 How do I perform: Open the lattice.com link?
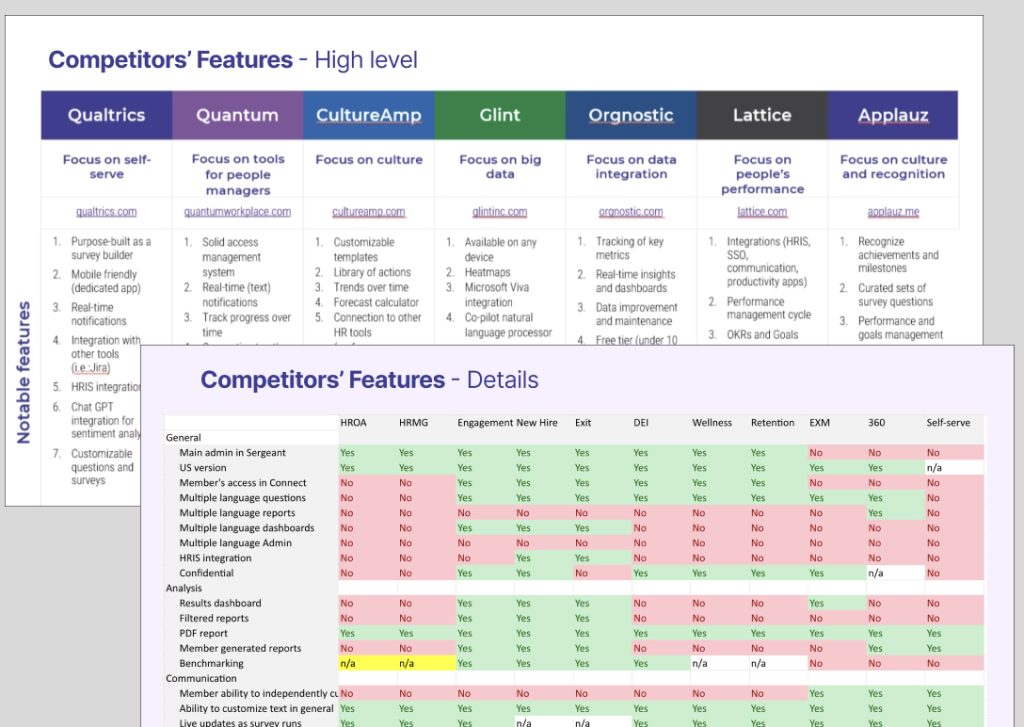(762, 212)
